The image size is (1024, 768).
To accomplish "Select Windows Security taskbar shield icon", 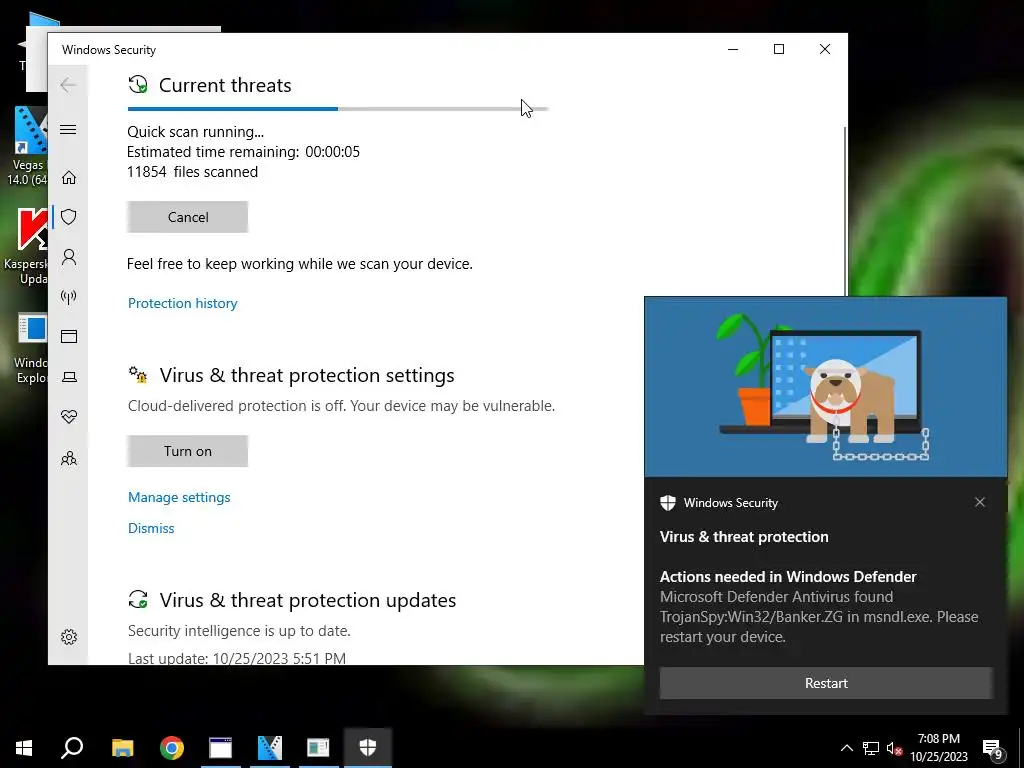I will tap(368, 748).
